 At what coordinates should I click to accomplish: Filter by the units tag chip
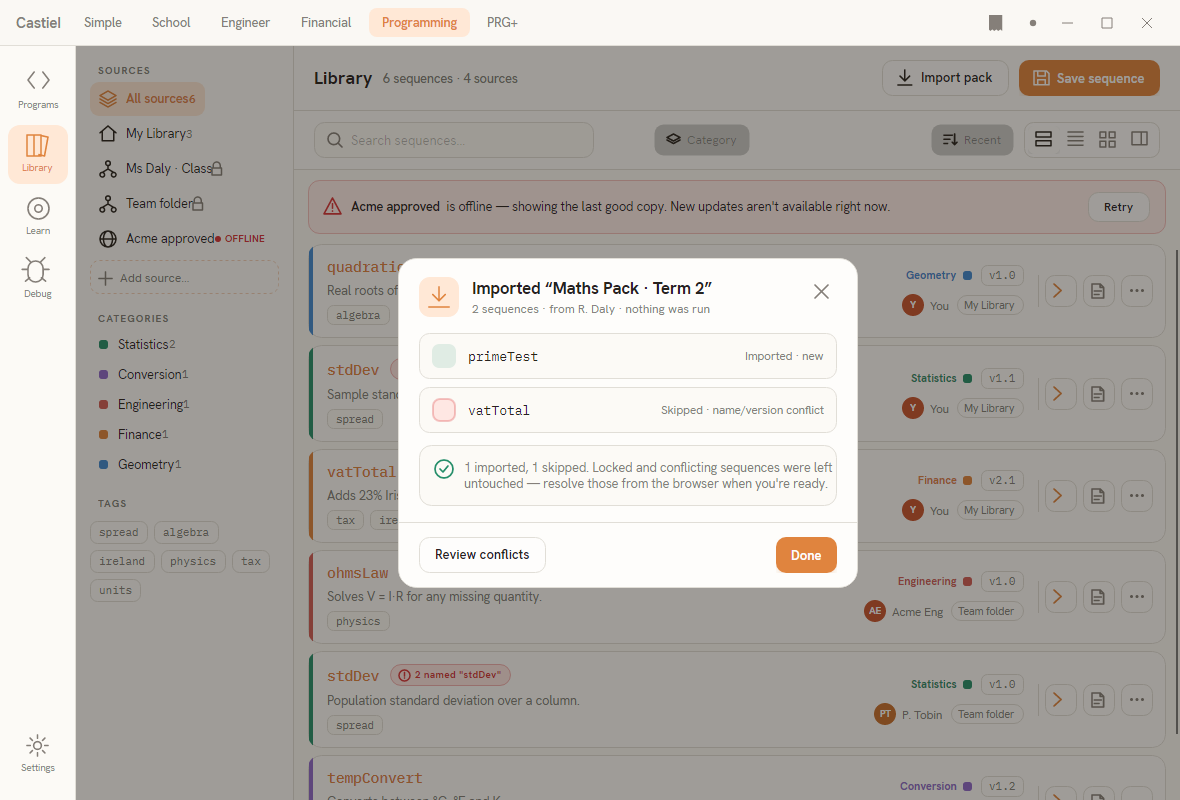[x=115, y=590]
